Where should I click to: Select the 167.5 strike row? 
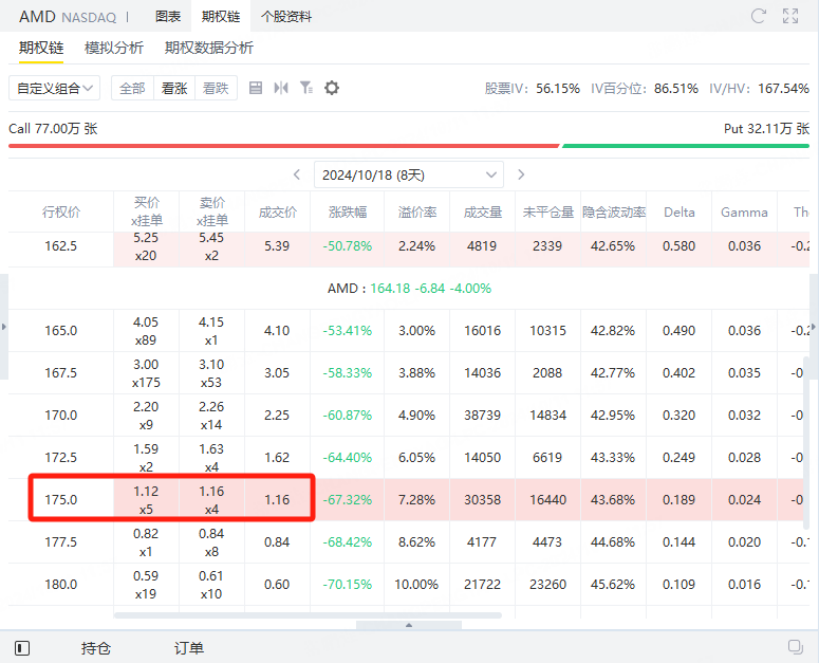click(x=409, y=373)
